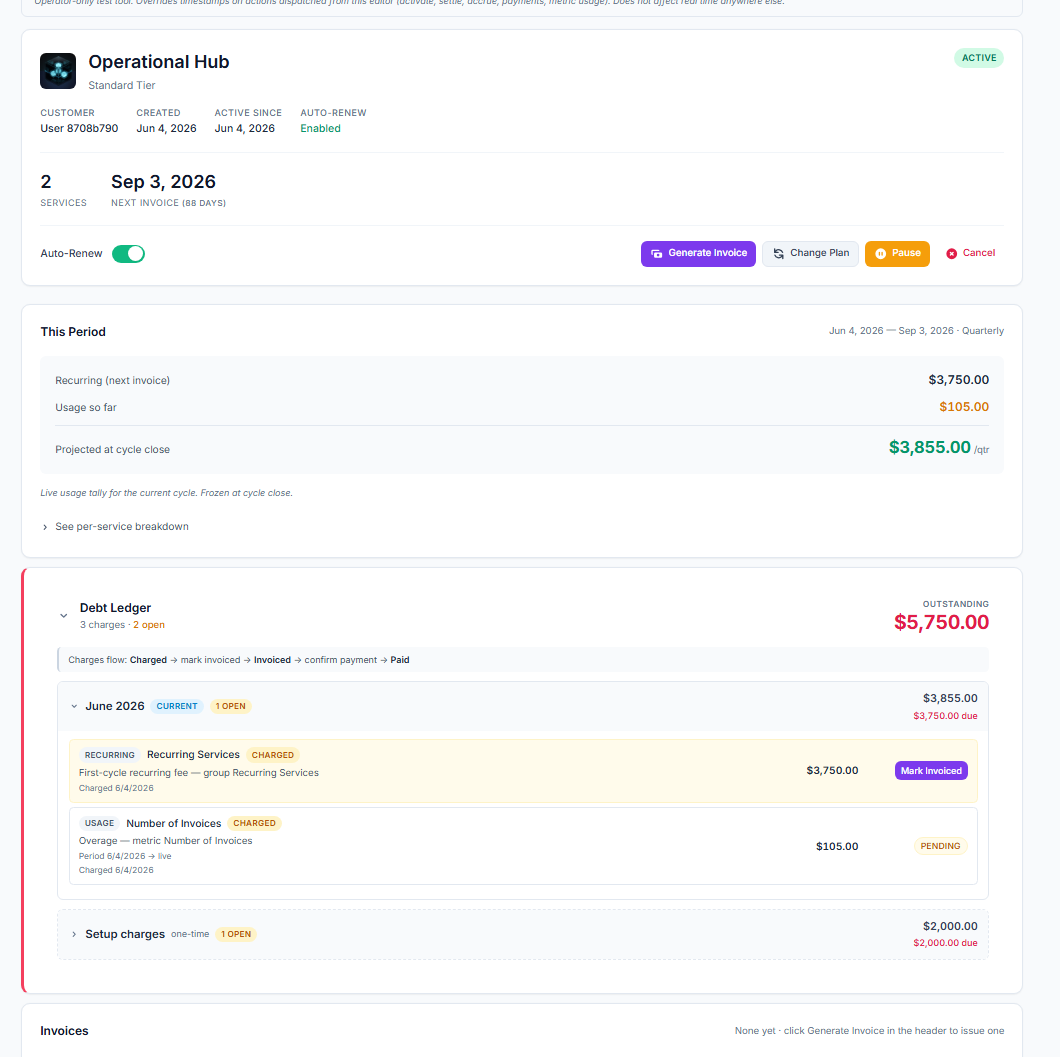The width and height of the screenshot is (1060, 1057).
Task: Click the Number of Invoices charge title
Action: click(x=174, y=823)
